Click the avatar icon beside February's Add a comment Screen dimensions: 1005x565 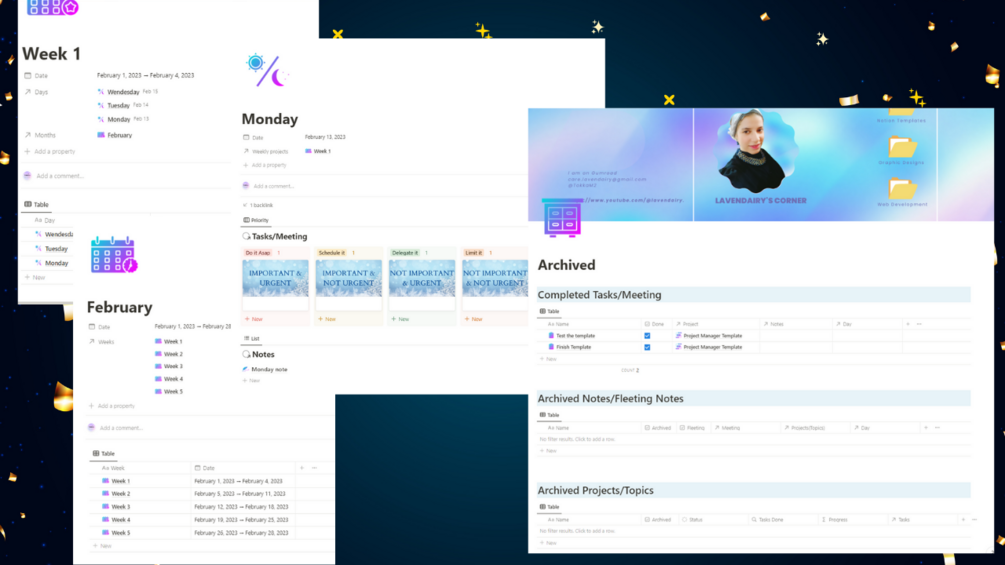(x=91, y=427)
